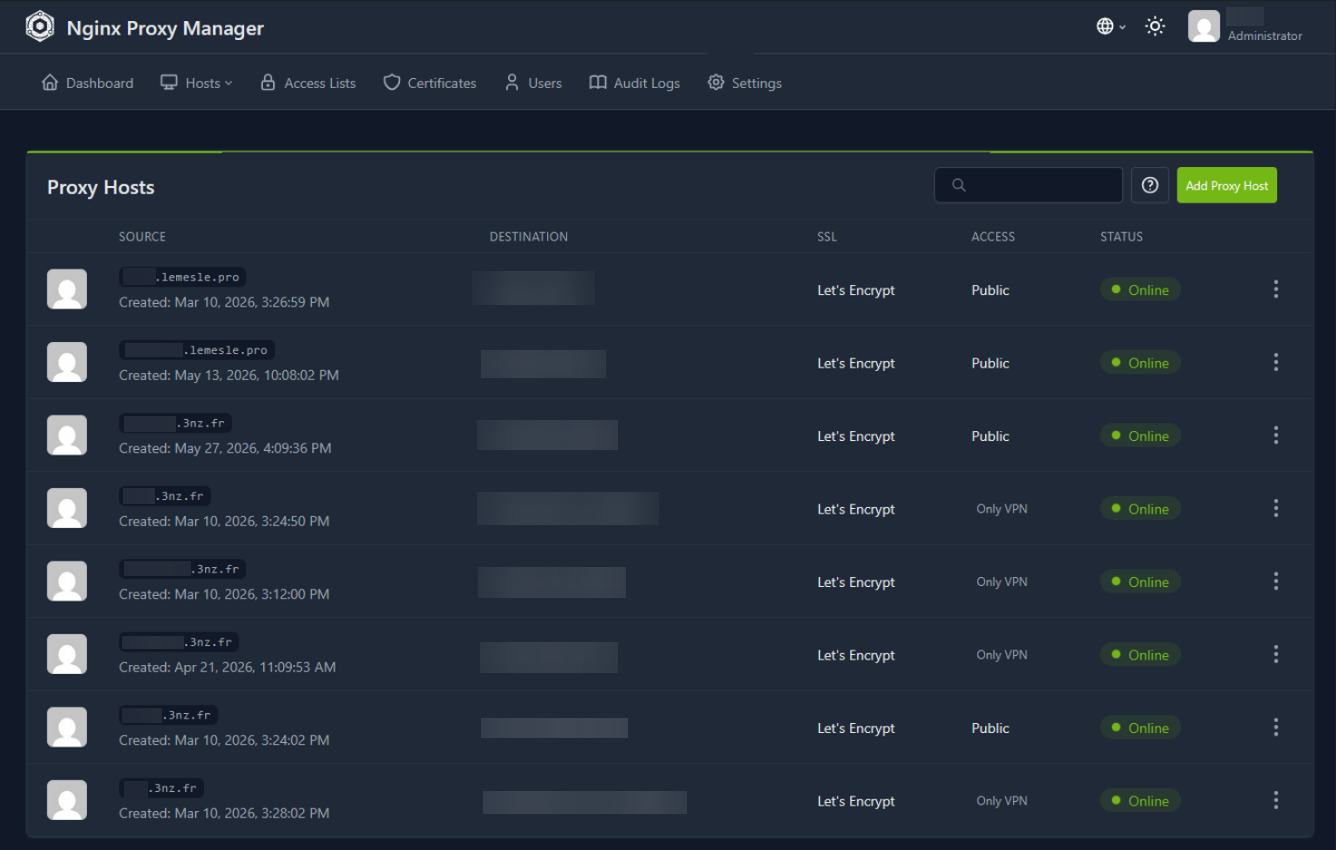Click the SSL column header
1336x850 pixels.
(x=827, y=237)
